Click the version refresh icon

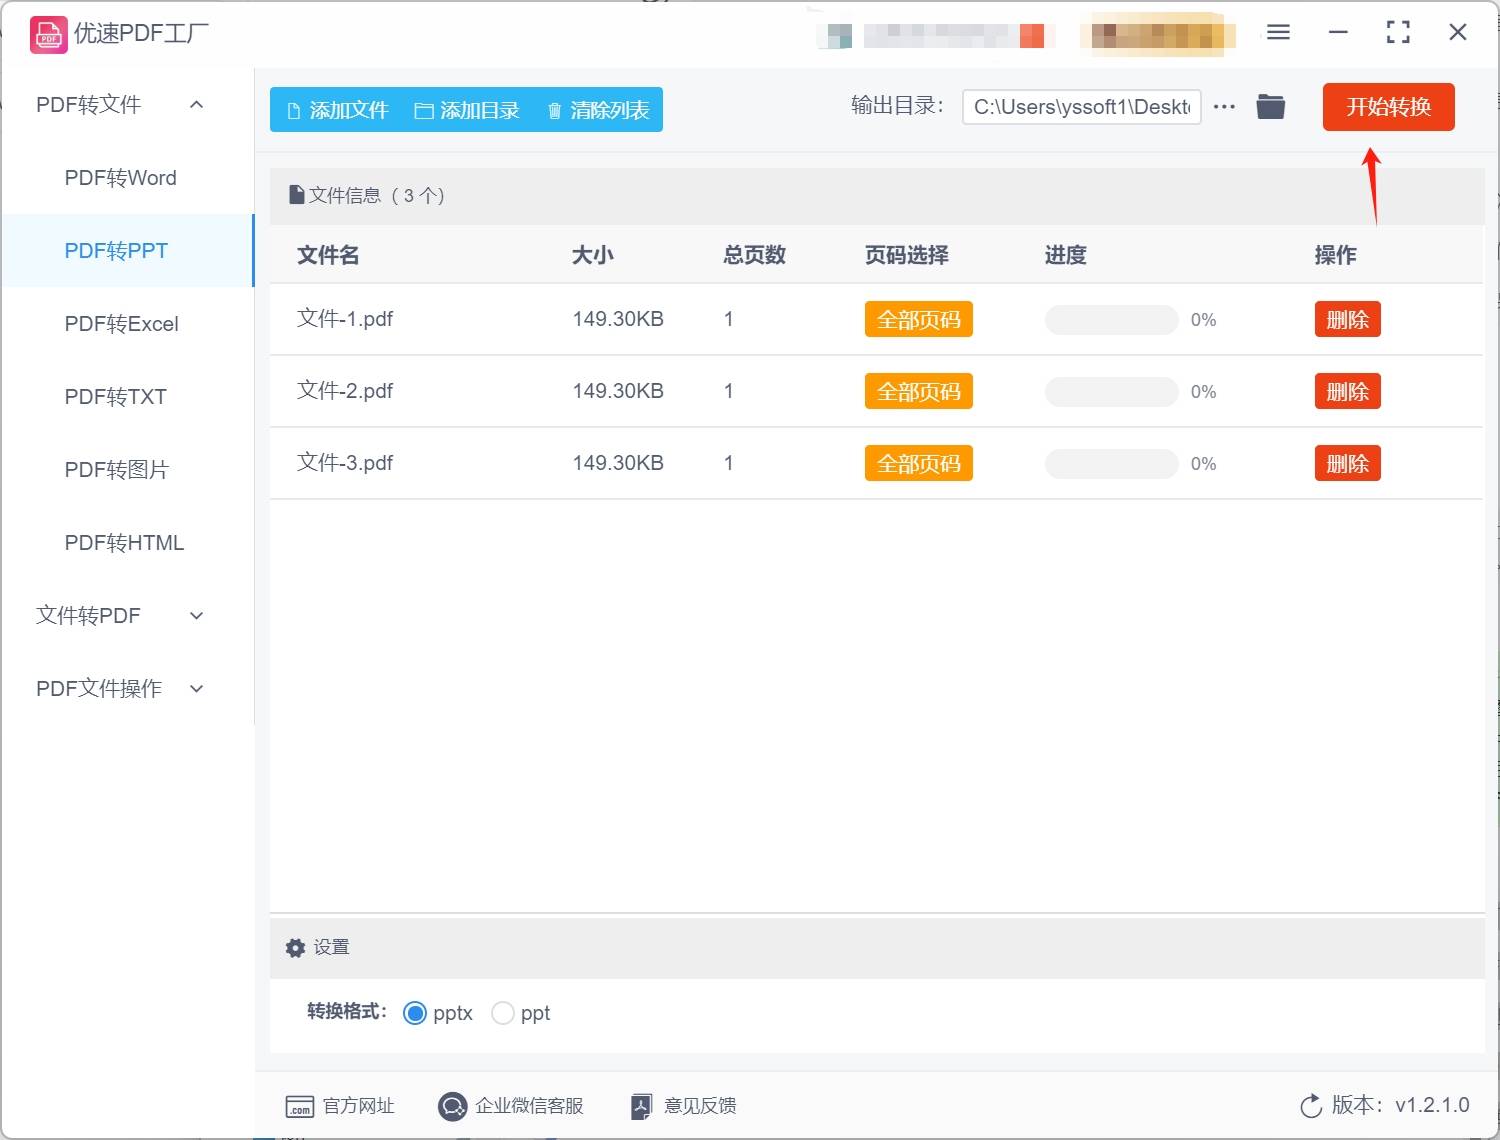click(1311, 1106)
